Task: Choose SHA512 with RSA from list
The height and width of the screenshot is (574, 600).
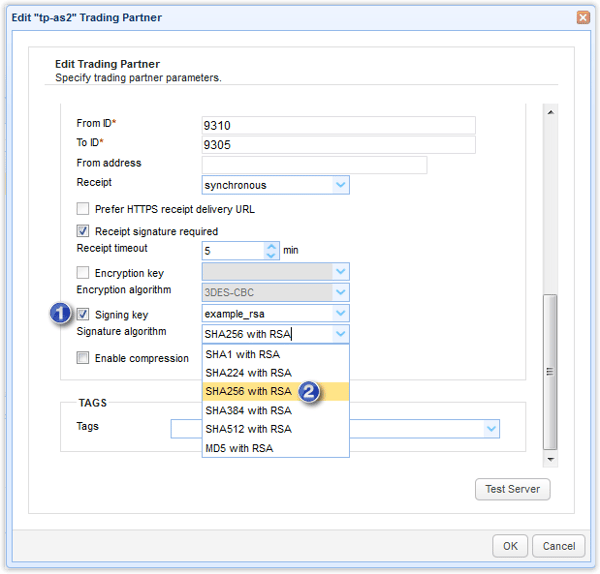Action: tap(248, 429)
